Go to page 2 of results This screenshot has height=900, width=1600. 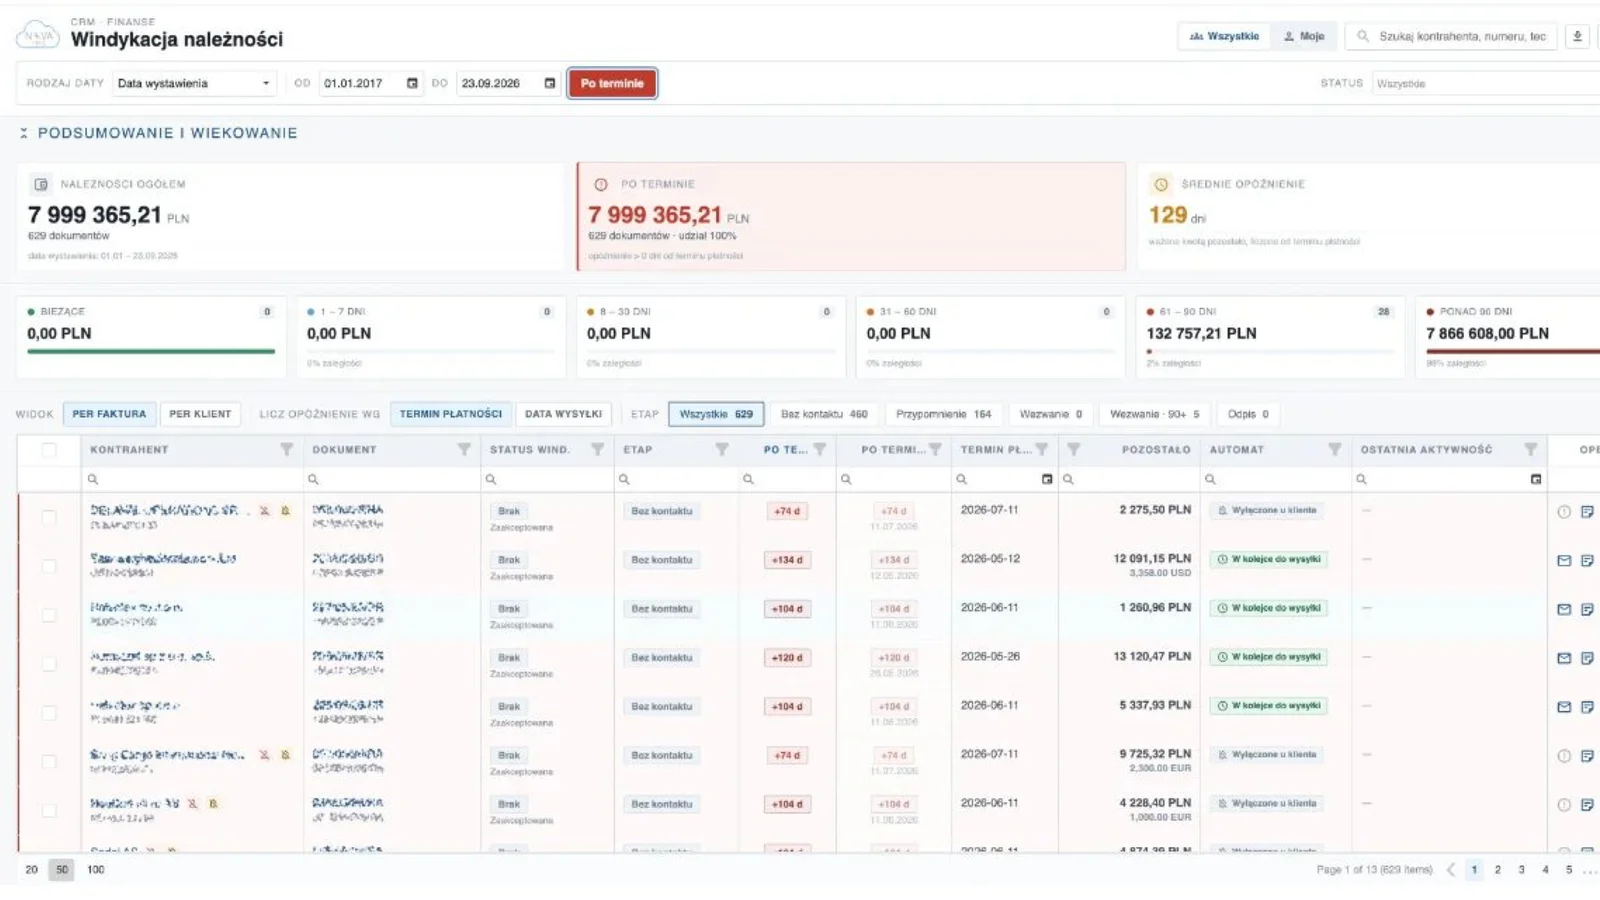(1497, 869)
